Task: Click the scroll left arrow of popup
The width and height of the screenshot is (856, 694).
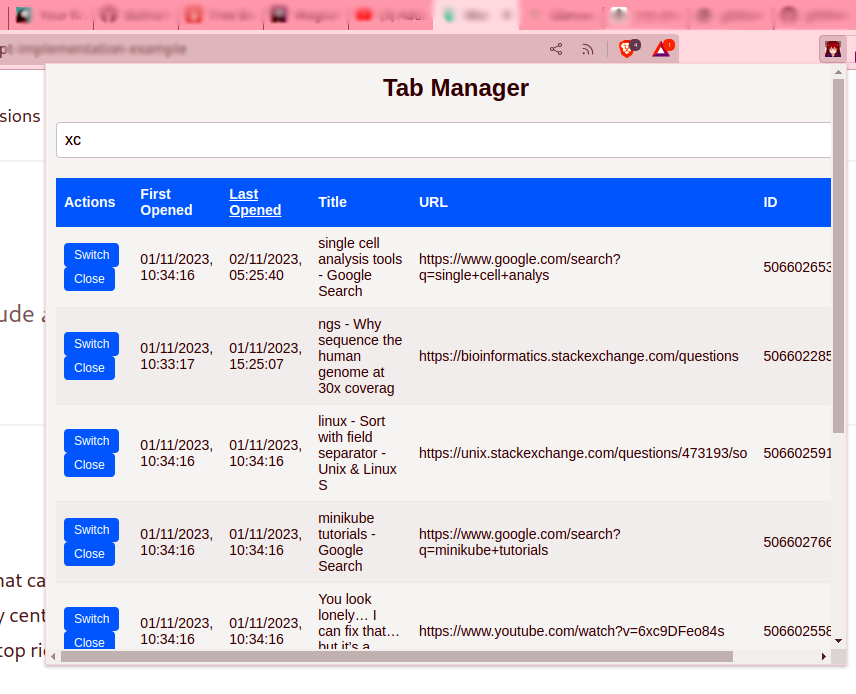Action: pyautogui.click(x=53, y=656)
